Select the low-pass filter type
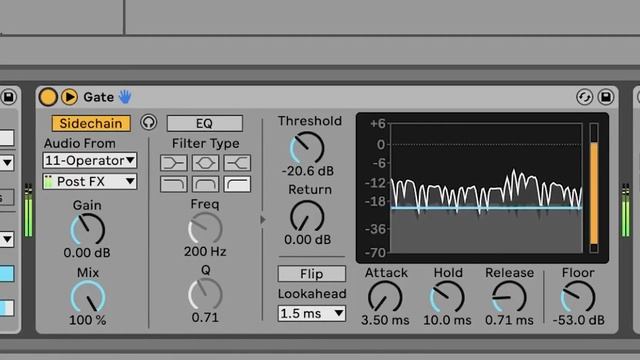This screenshot has height=360, width=640. click(173, 184)
